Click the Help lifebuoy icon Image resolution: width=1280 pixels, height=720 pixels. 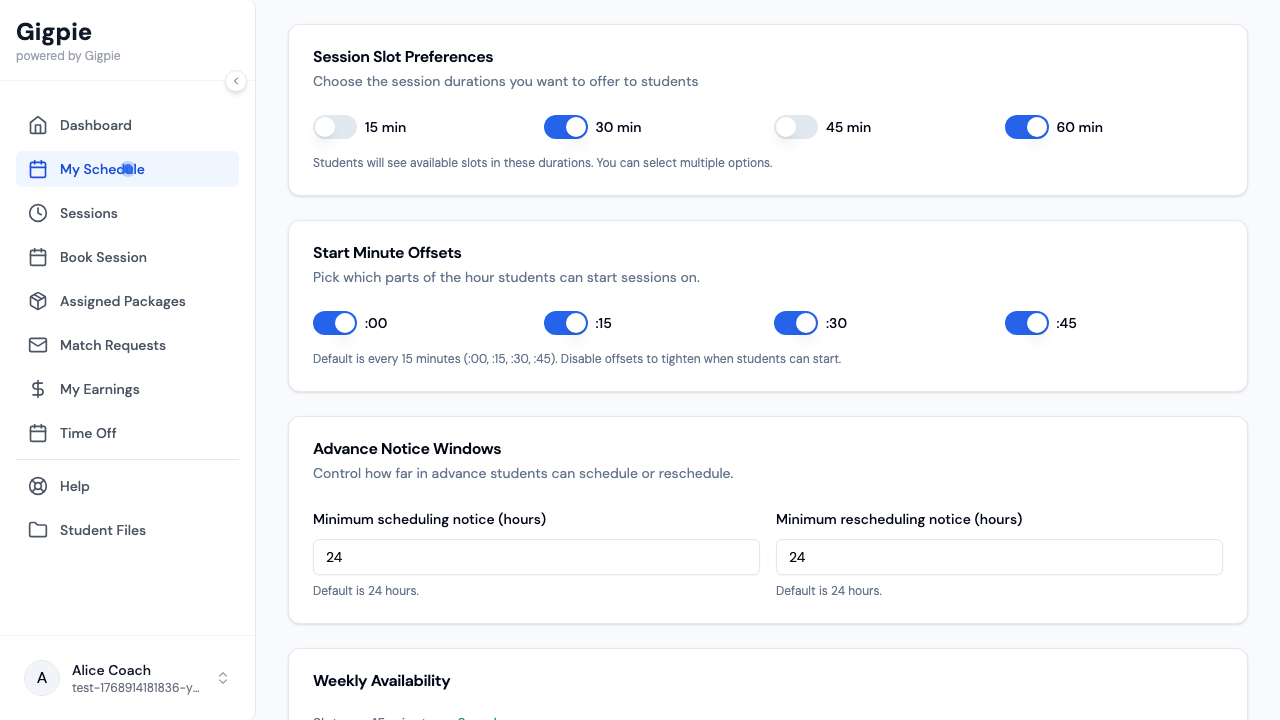click(38, 486)
